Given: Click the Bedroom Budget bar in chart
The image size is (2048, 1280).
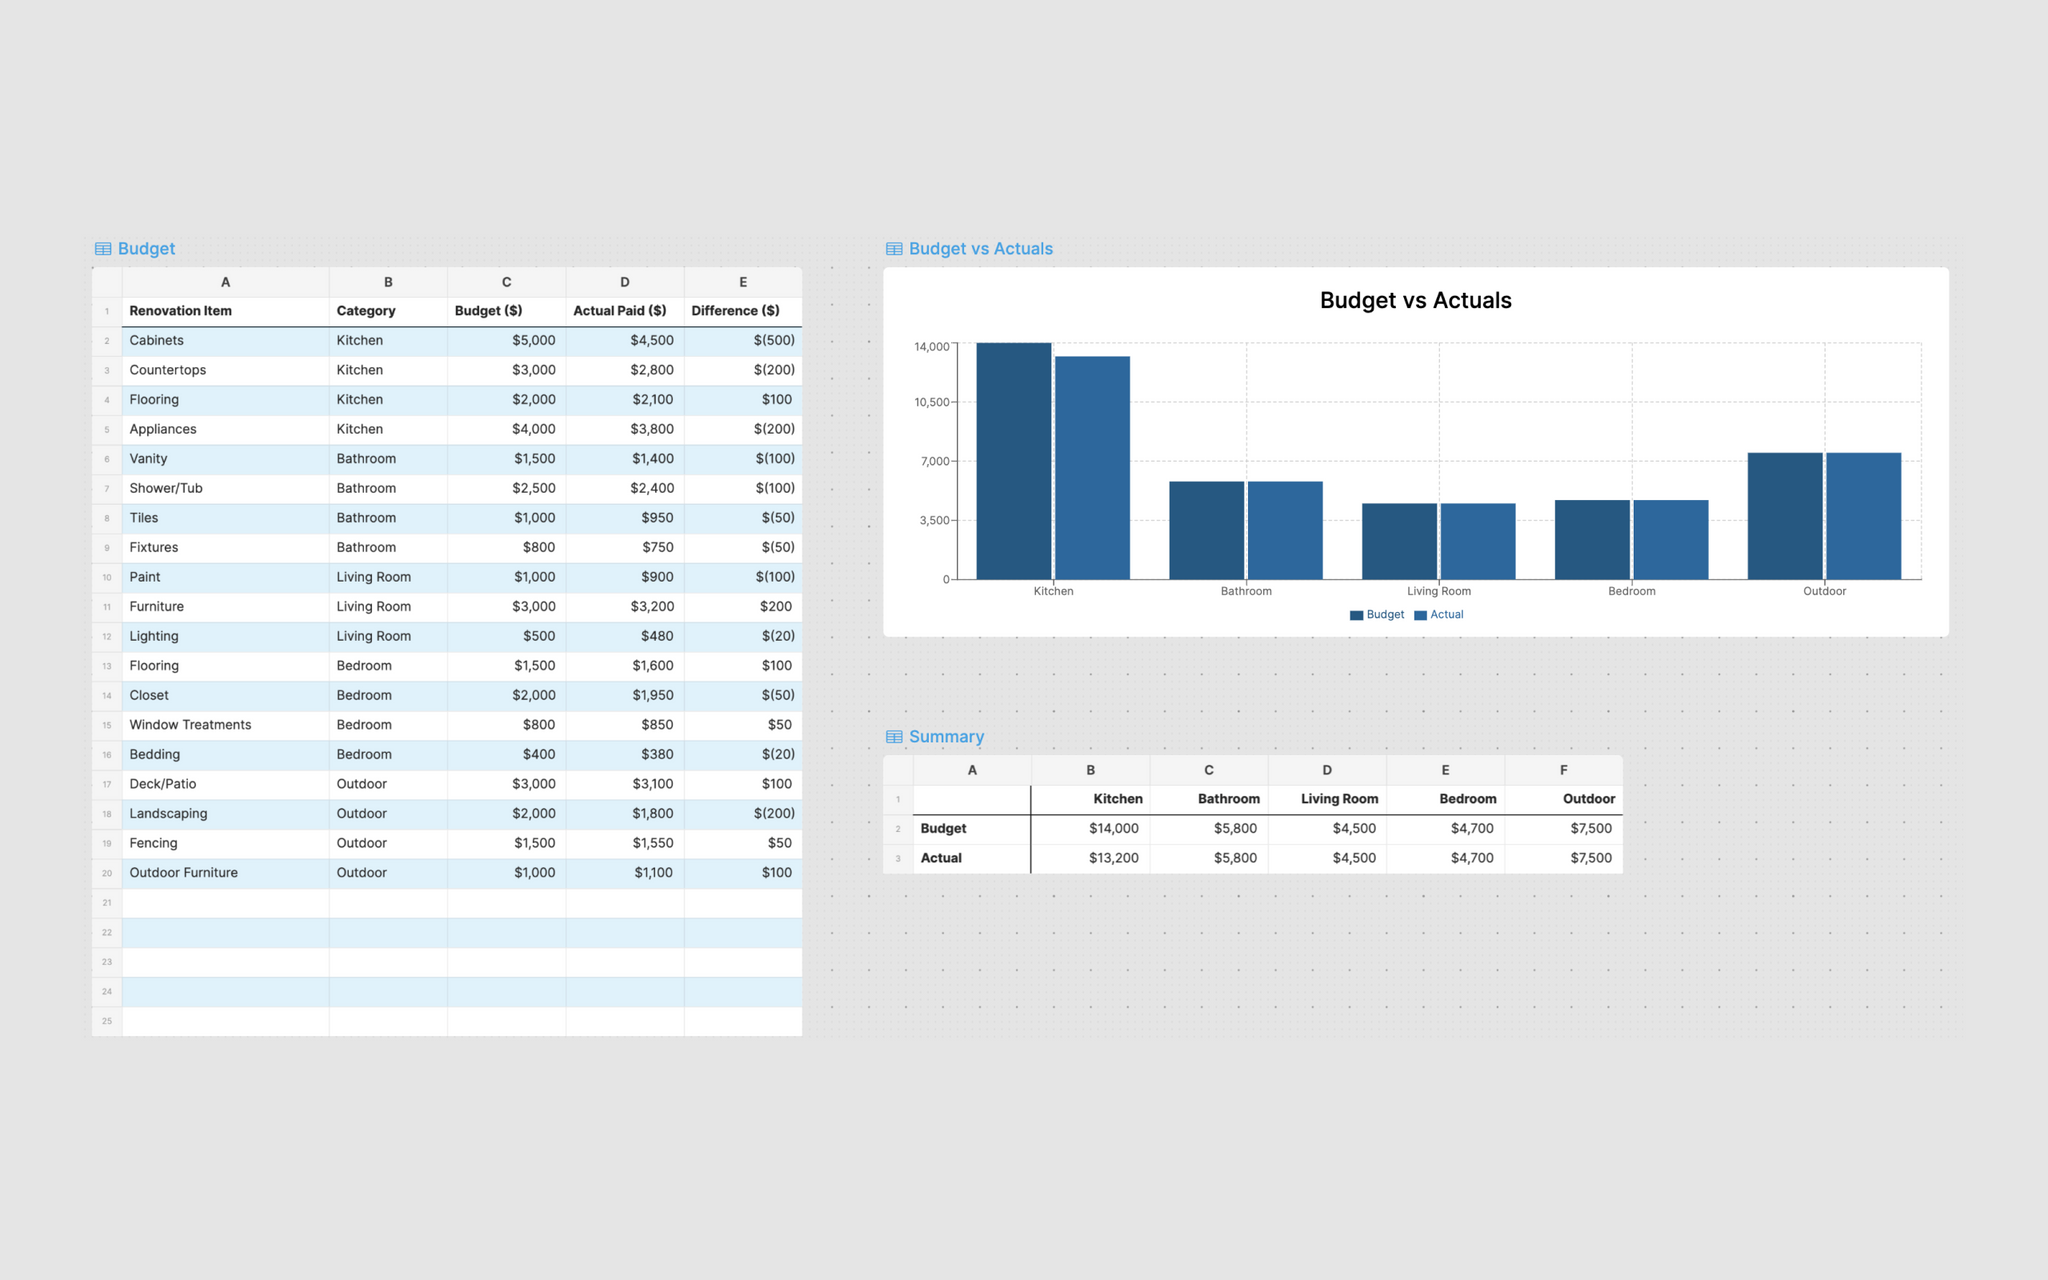Looking at the screenshot, I should (1592, 540).
